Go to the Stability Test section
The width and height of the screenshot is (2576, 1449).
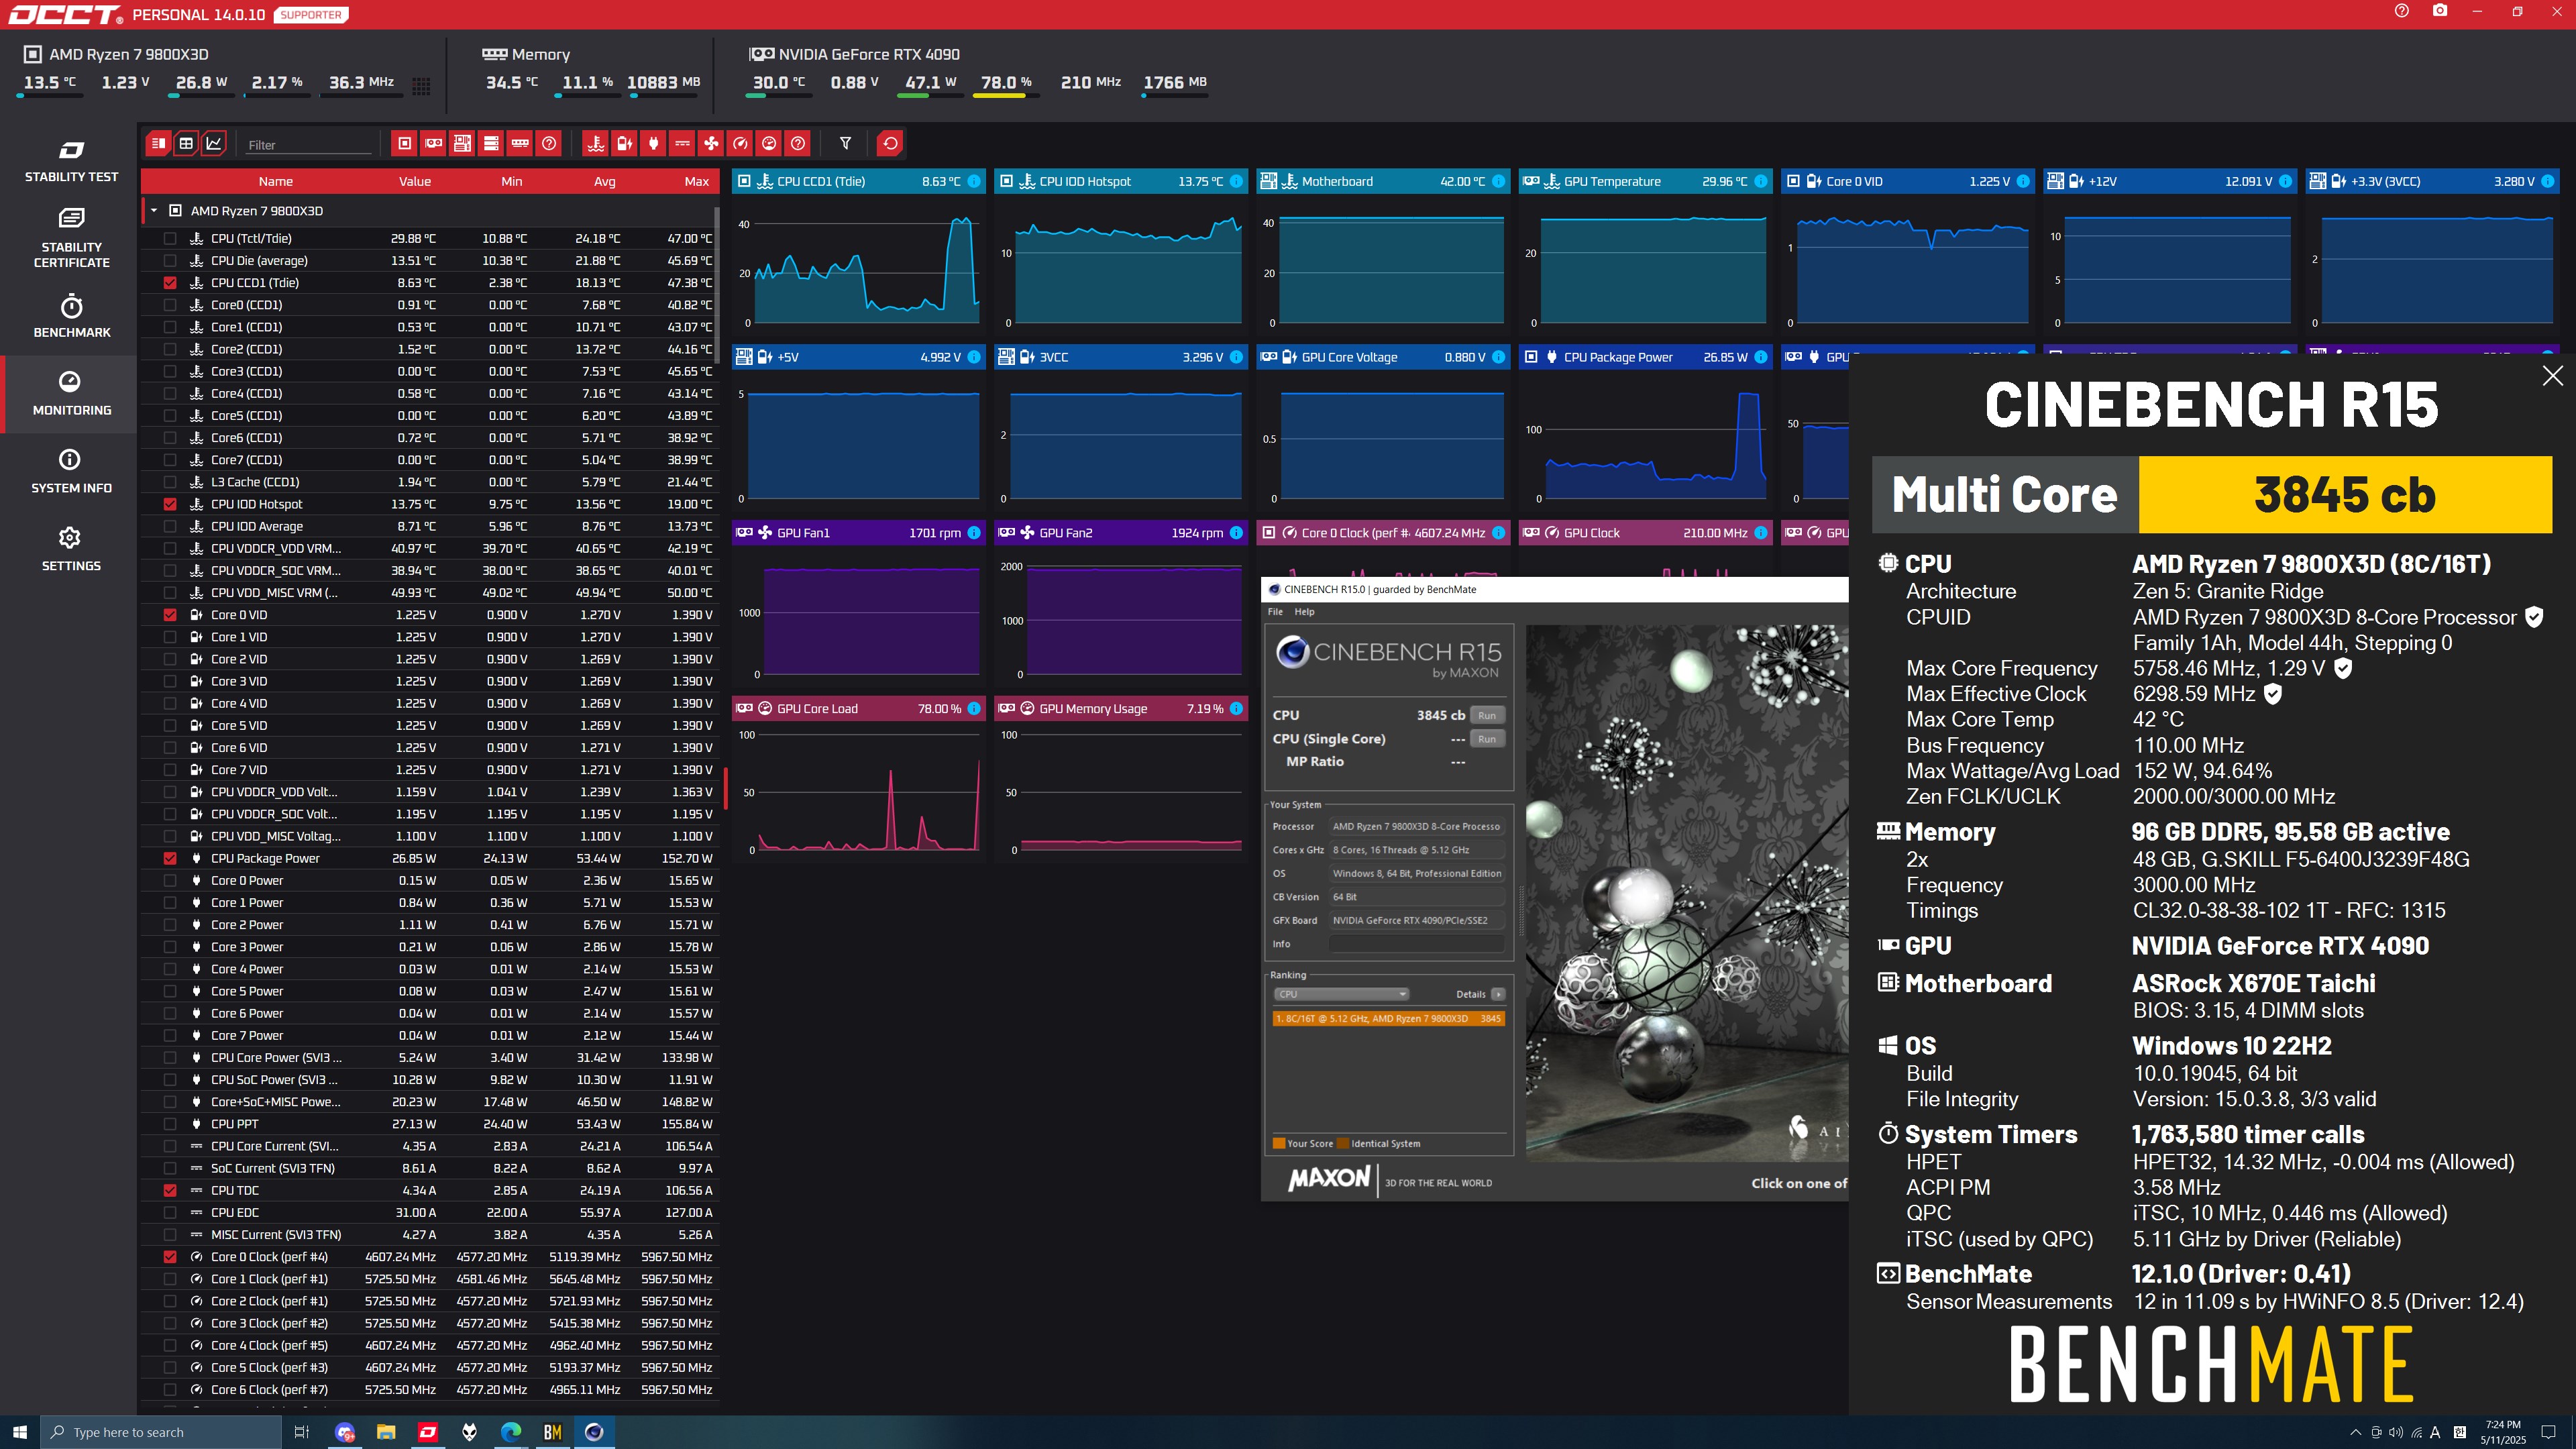pyautogui.click(x=71, y=162)
